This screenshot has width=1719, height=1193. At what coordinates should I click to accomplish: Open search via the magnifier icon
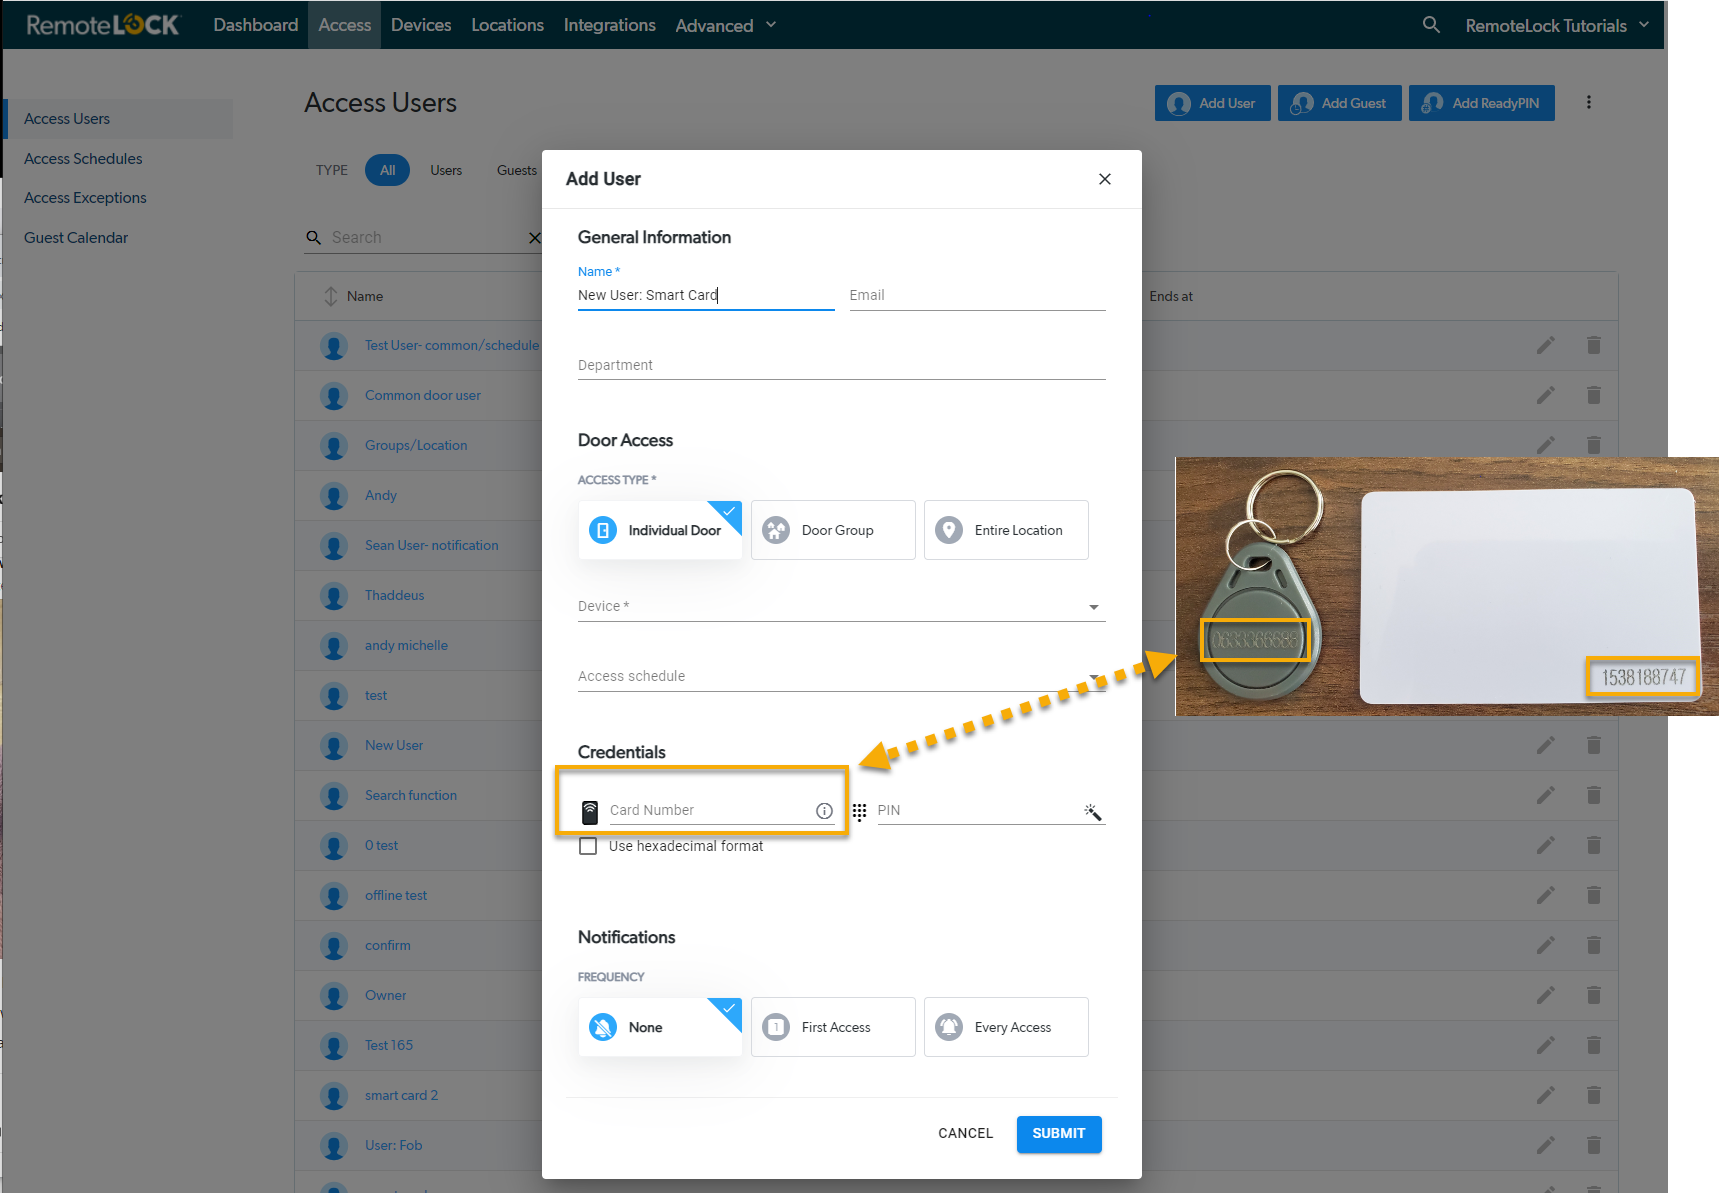click(x=1431, y=25)
